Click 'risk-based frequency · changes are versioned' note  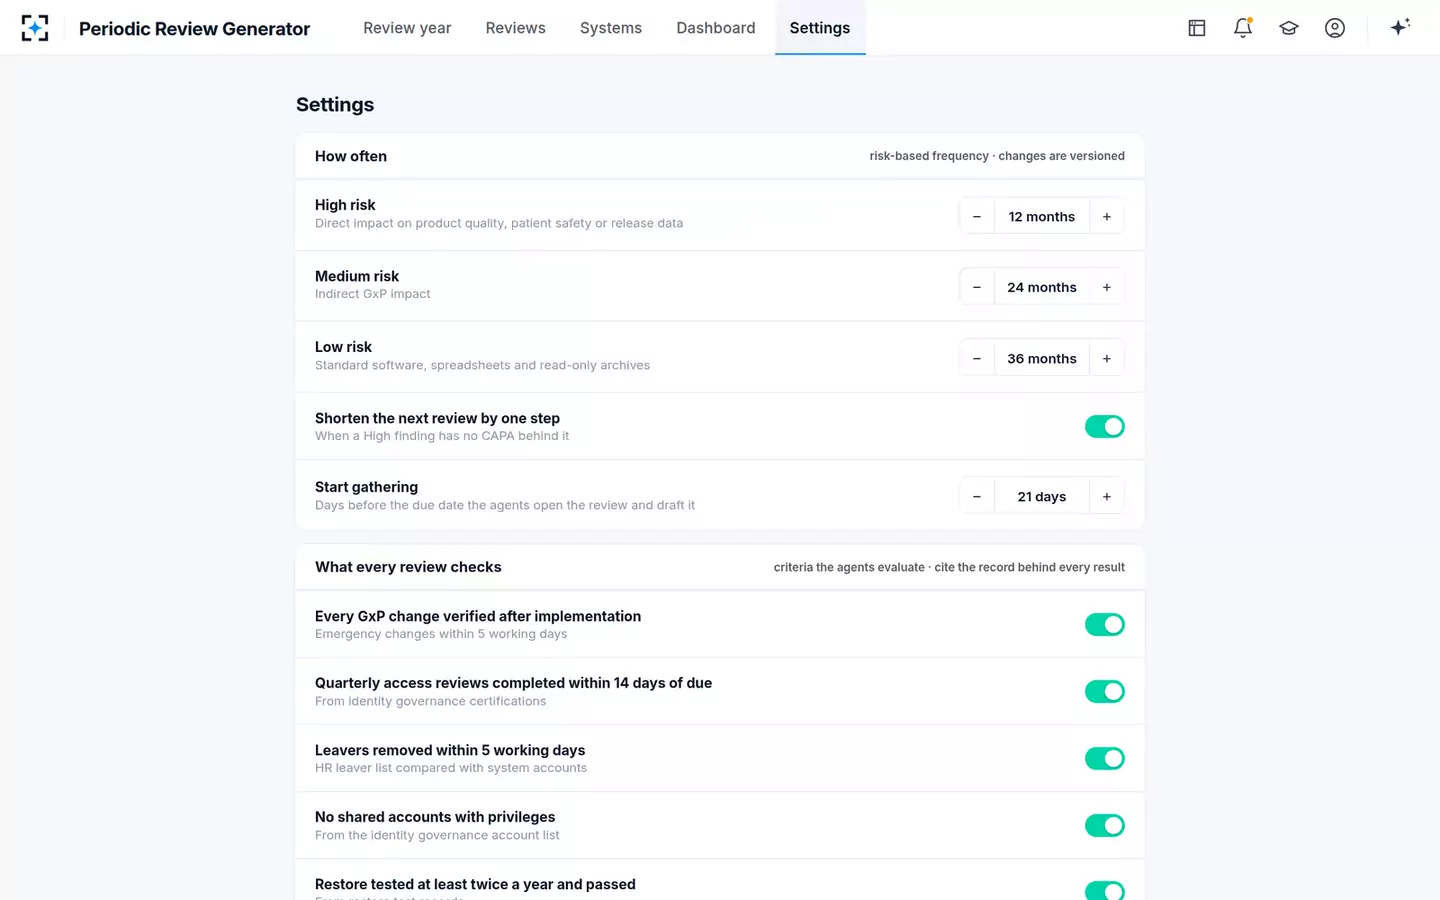pyautogui.click(x=997, y=156)
